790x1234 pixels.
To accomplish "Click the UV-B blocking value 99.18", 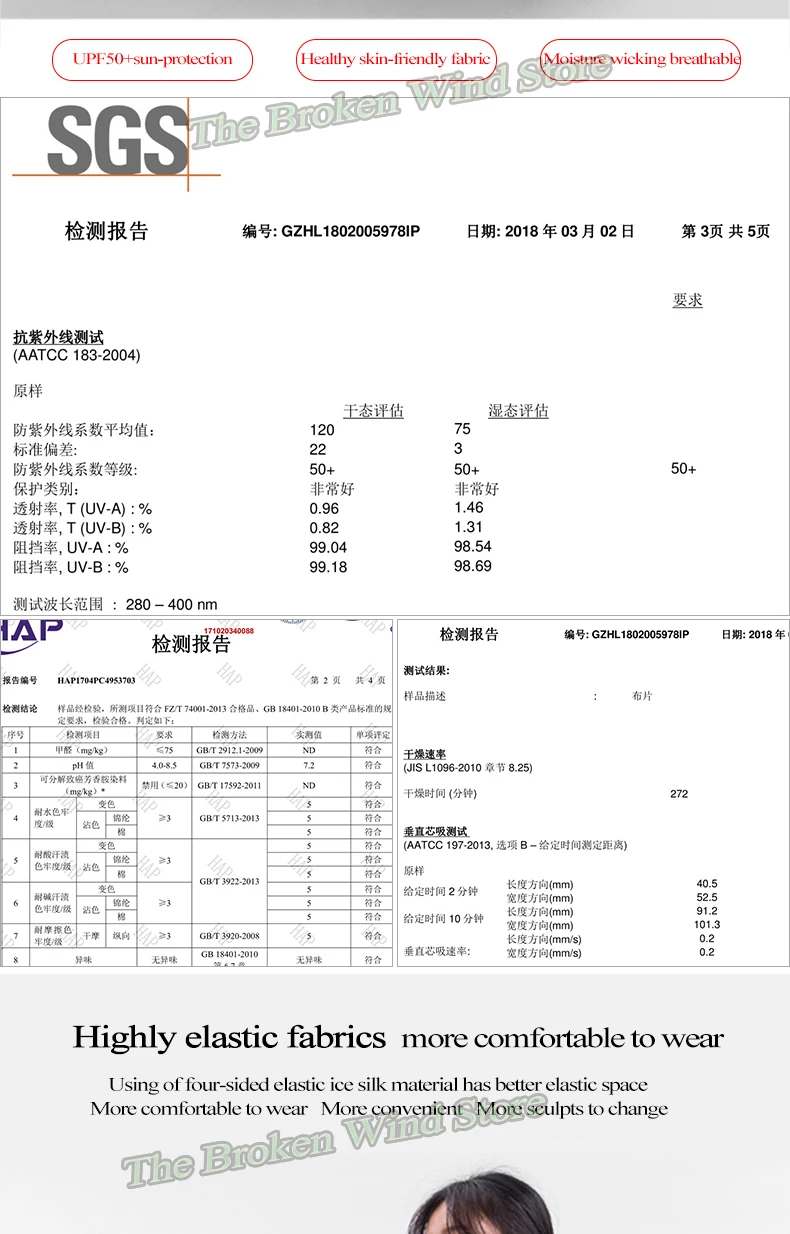I will pyautogui.click(x=328, y=567).
